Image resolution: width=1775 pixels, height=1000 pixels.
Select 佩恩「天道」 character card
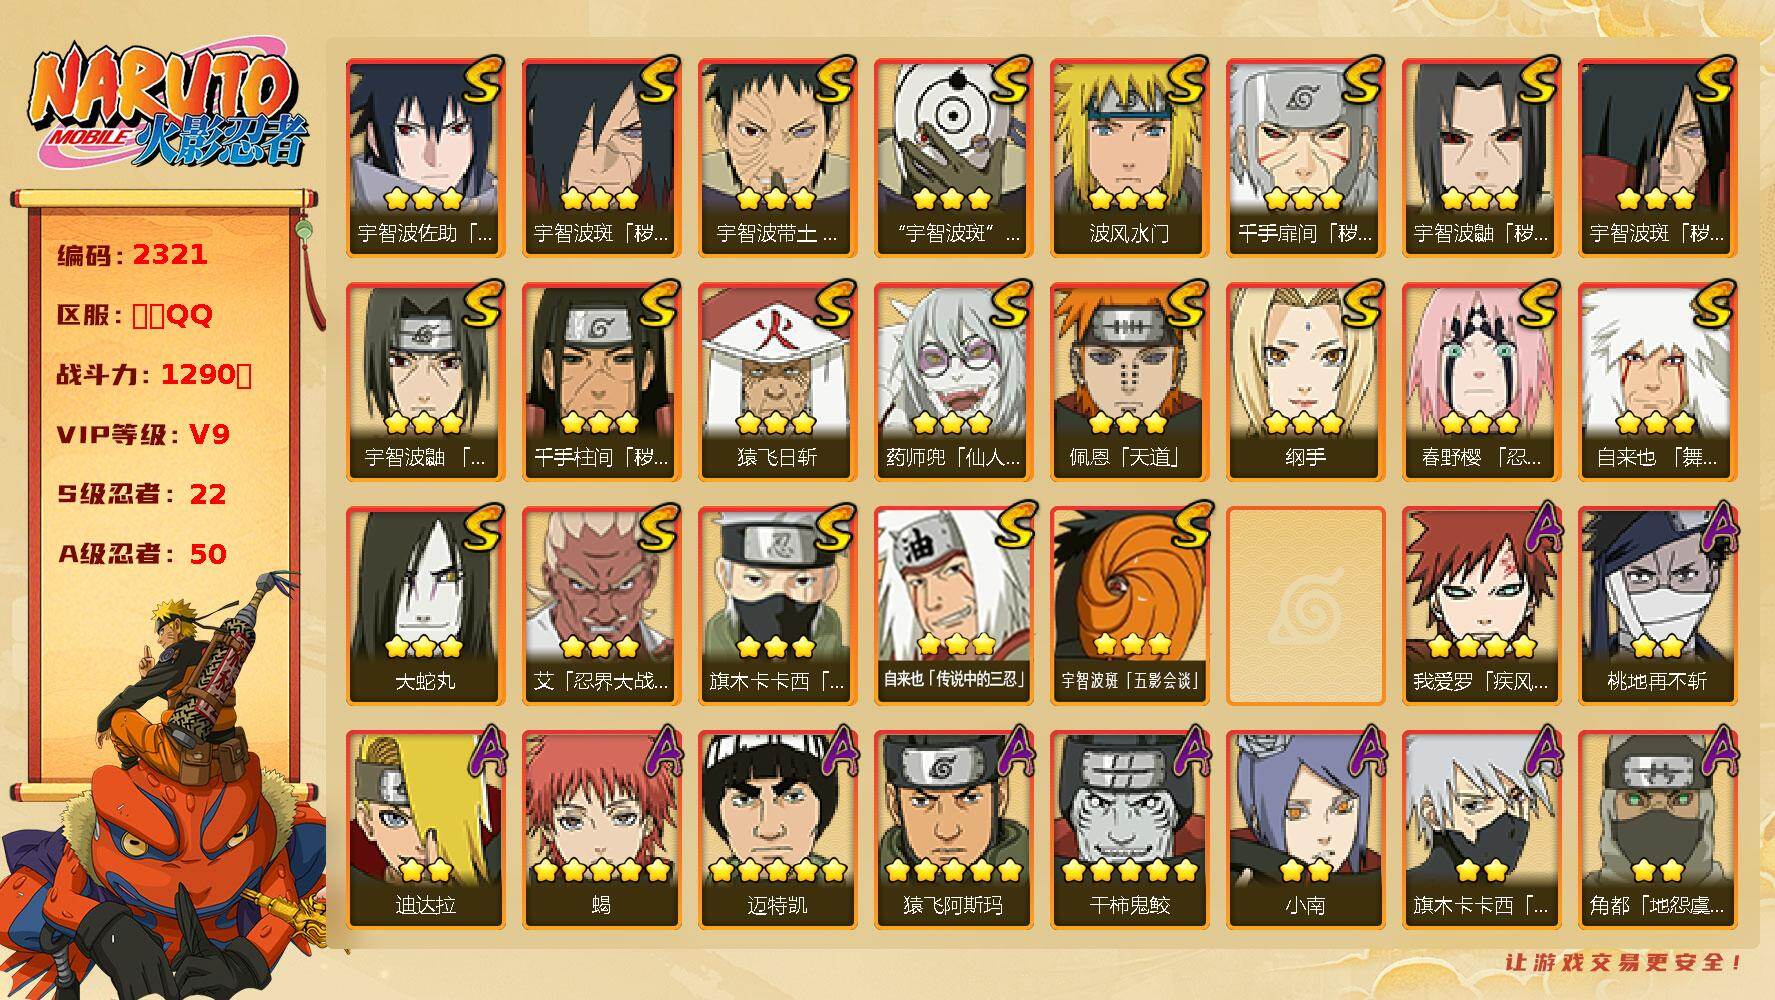point(1129,382)
